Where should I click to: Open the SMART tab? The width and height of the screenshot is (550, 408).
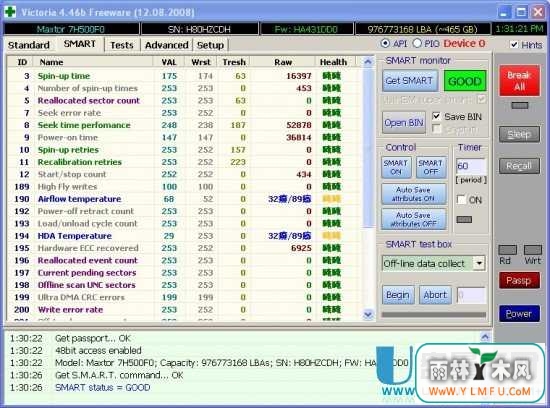tap(80, 44)
